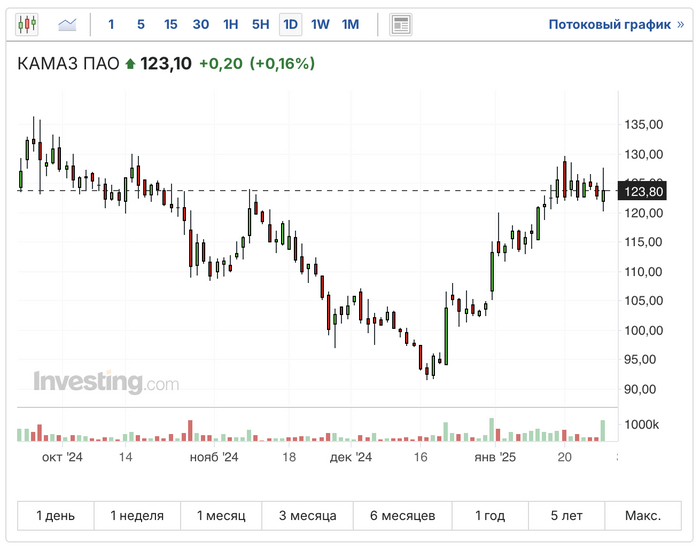This screenshot has width=700, height=551.
Task: Click the 14 date axis label
Action: tap(125, 457)
